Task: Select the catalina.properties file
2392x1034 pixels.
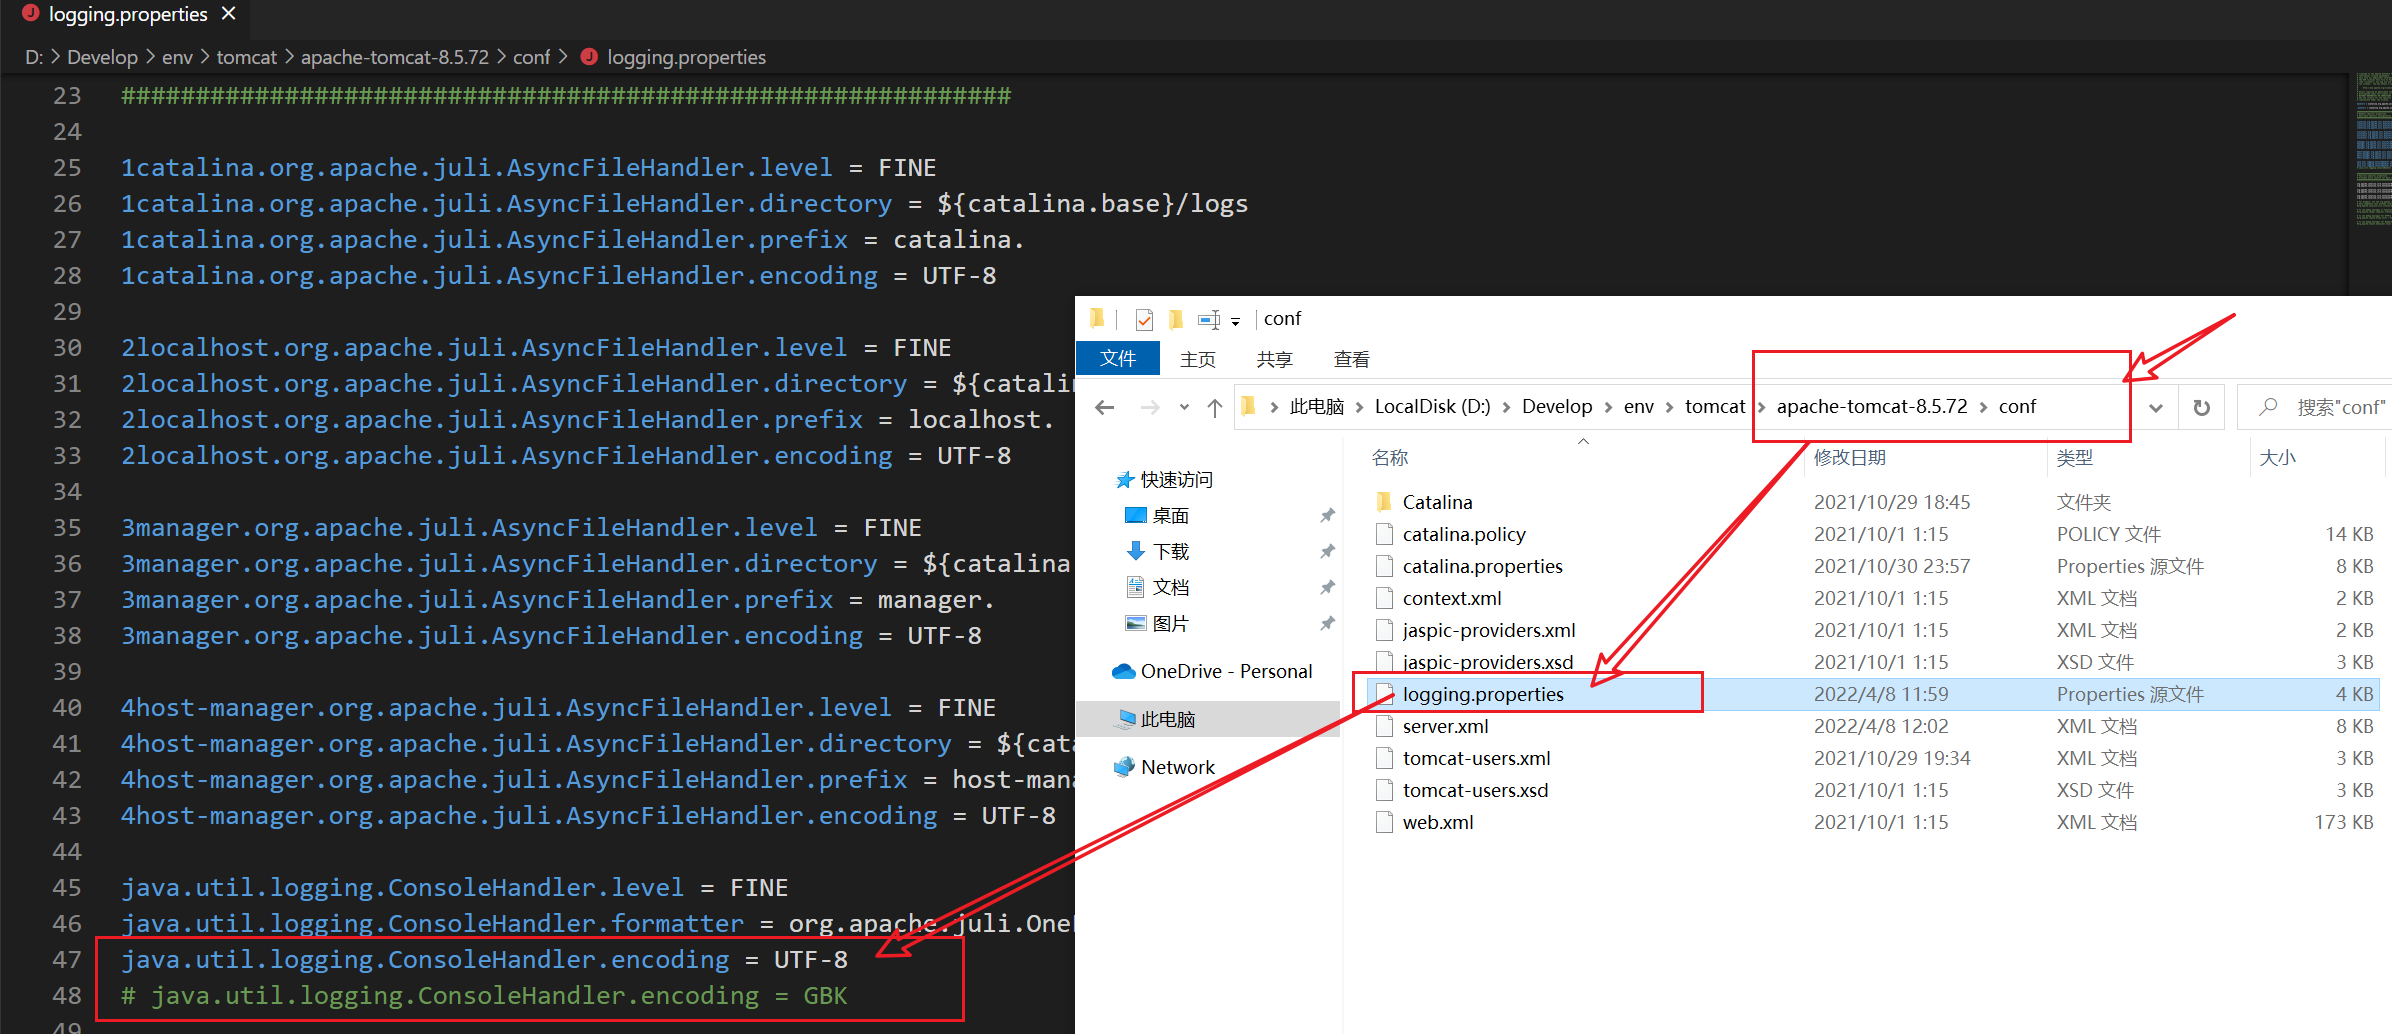Action: (x=1482, y=566)
